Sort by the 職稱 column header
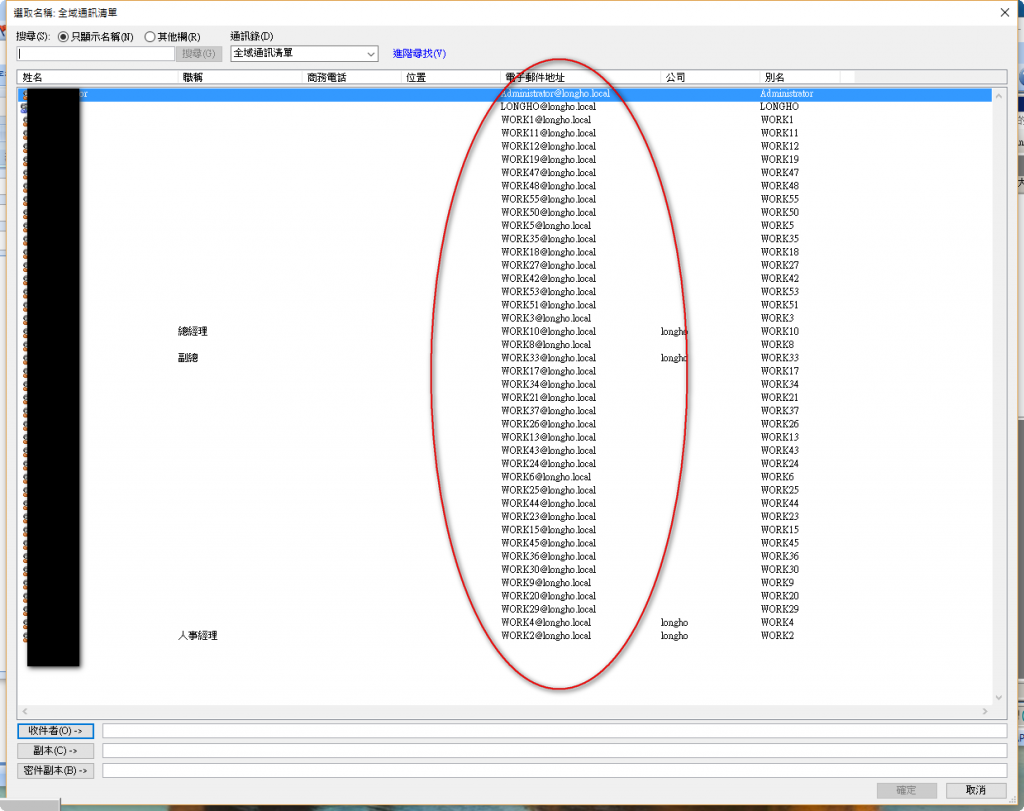 click(240, 77)
